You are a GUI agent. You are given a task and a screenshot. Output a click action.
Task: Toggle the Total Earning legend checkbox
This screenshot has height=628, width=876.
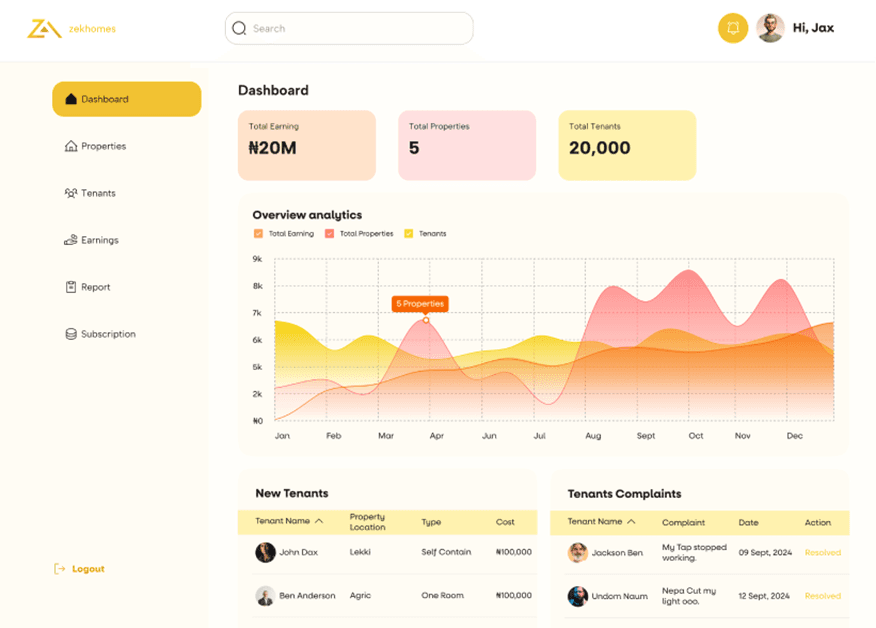(x=258, y=234)
